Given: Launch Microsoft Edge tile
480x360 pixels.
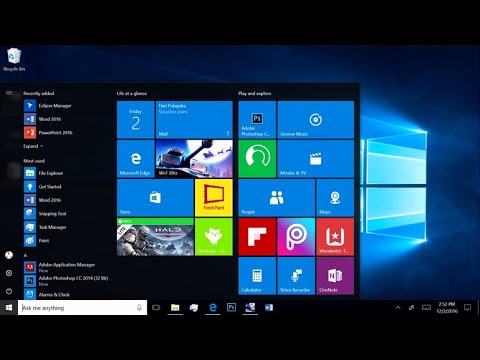Looking at the screenshot, I should (x=136, y=159).
